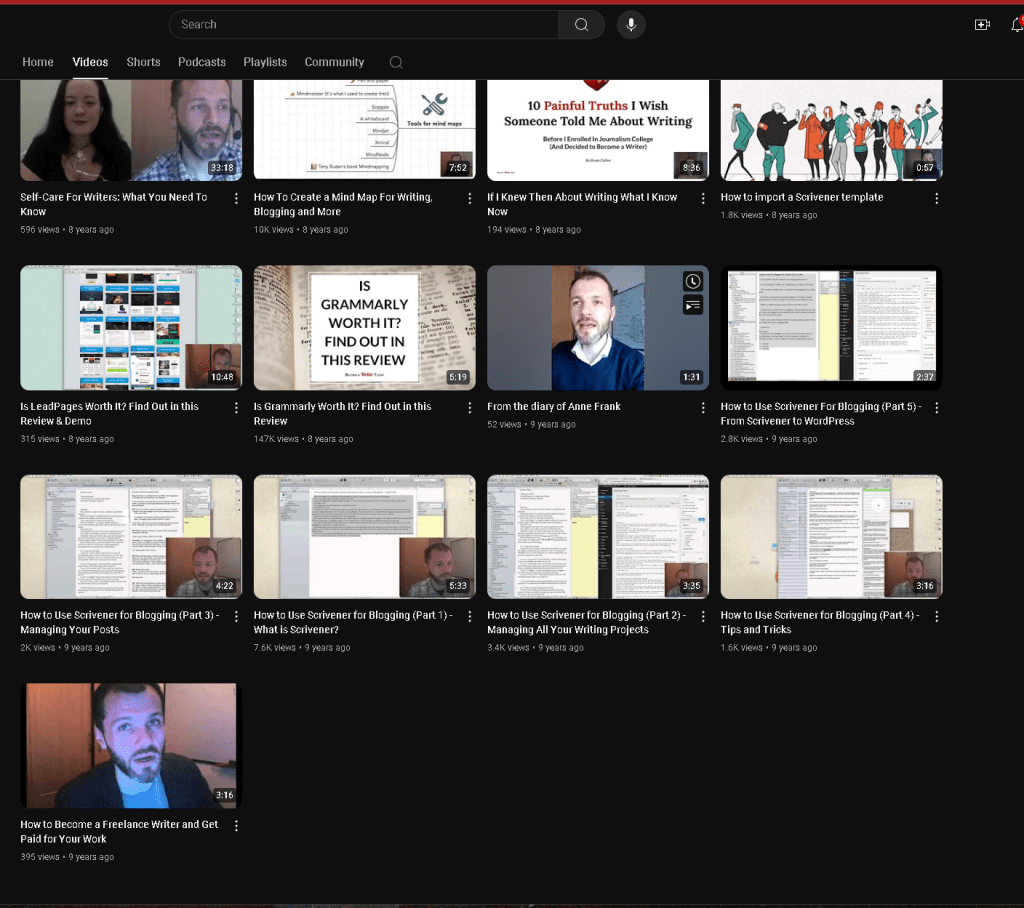Click the search magnifier button
This screenshot has height=908, width=1024.
point(581,25)
